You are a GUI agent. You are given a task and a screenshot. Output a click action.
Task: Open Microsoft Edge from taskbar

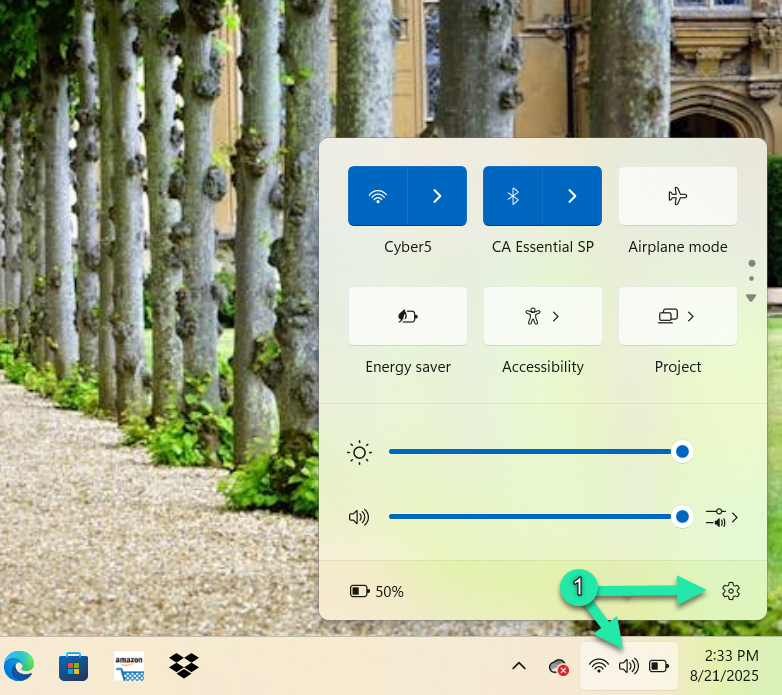click(19, 666)
